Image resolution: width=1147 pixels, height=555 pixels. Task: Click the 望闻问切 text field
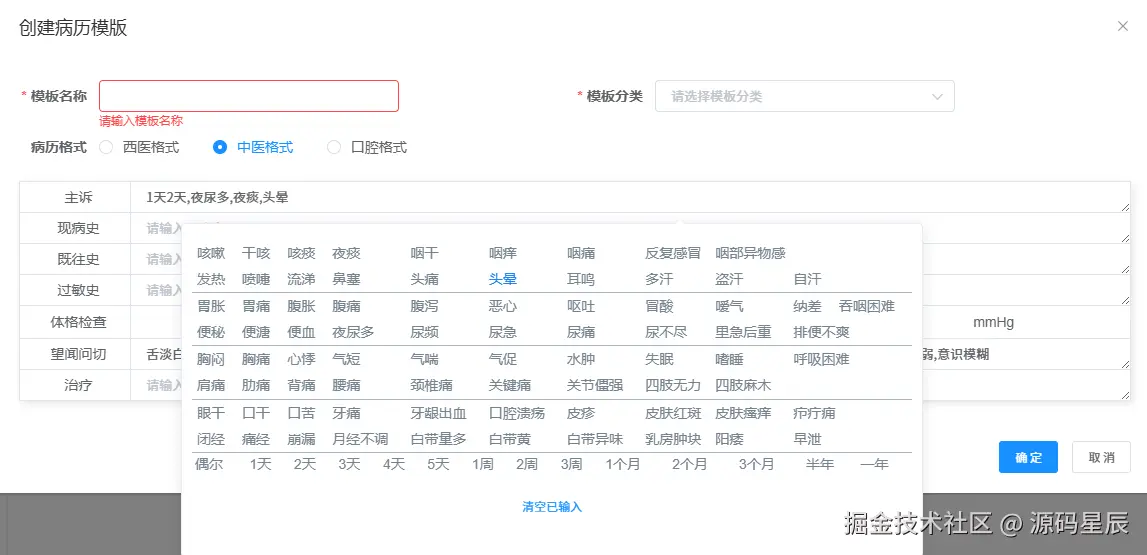[x=630, y=355]
